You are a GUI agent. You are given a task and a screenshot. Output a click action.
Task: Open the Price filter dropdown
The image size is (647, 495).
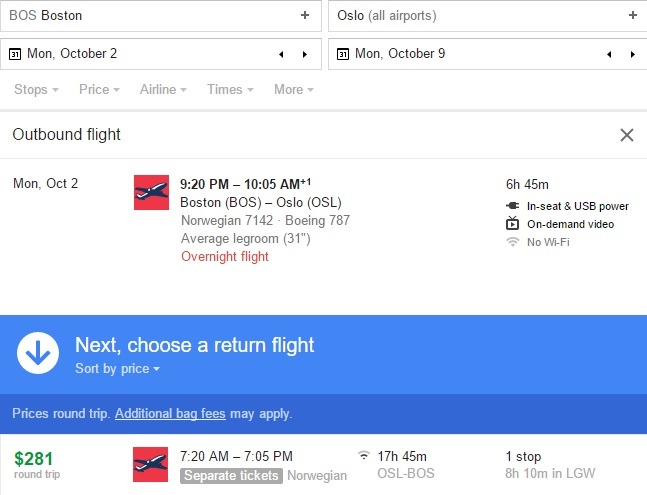click(99, 90)
